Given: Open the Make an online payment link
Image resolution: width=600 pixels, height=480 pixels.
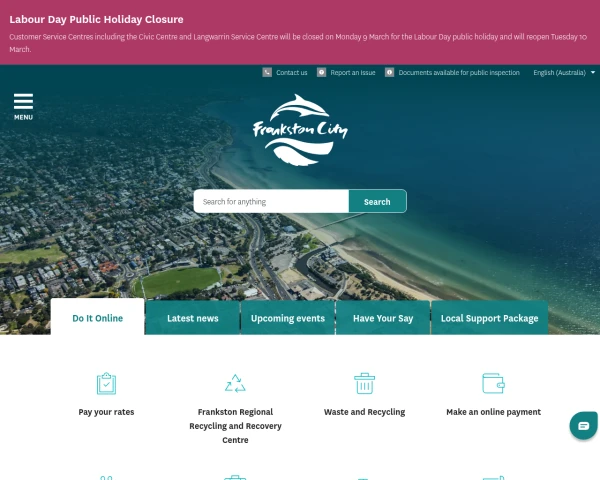Looking at the screenshot, I should click(x=494, y=412).
